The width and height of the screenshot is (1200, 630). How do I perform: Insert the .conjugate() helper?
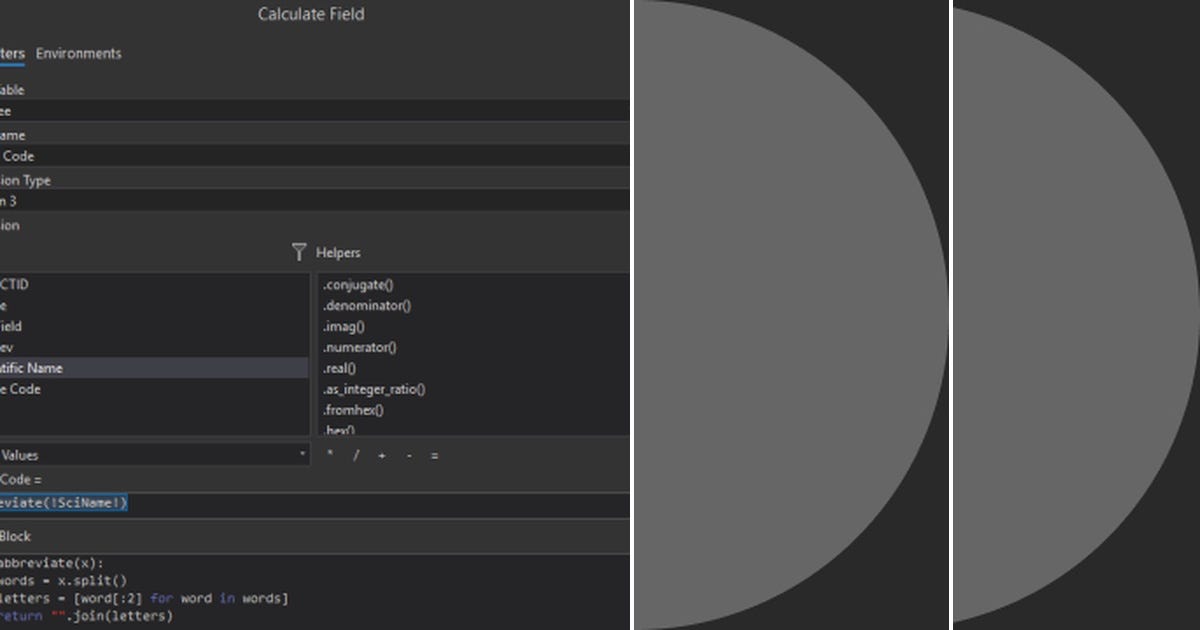[x=356, y=284]
